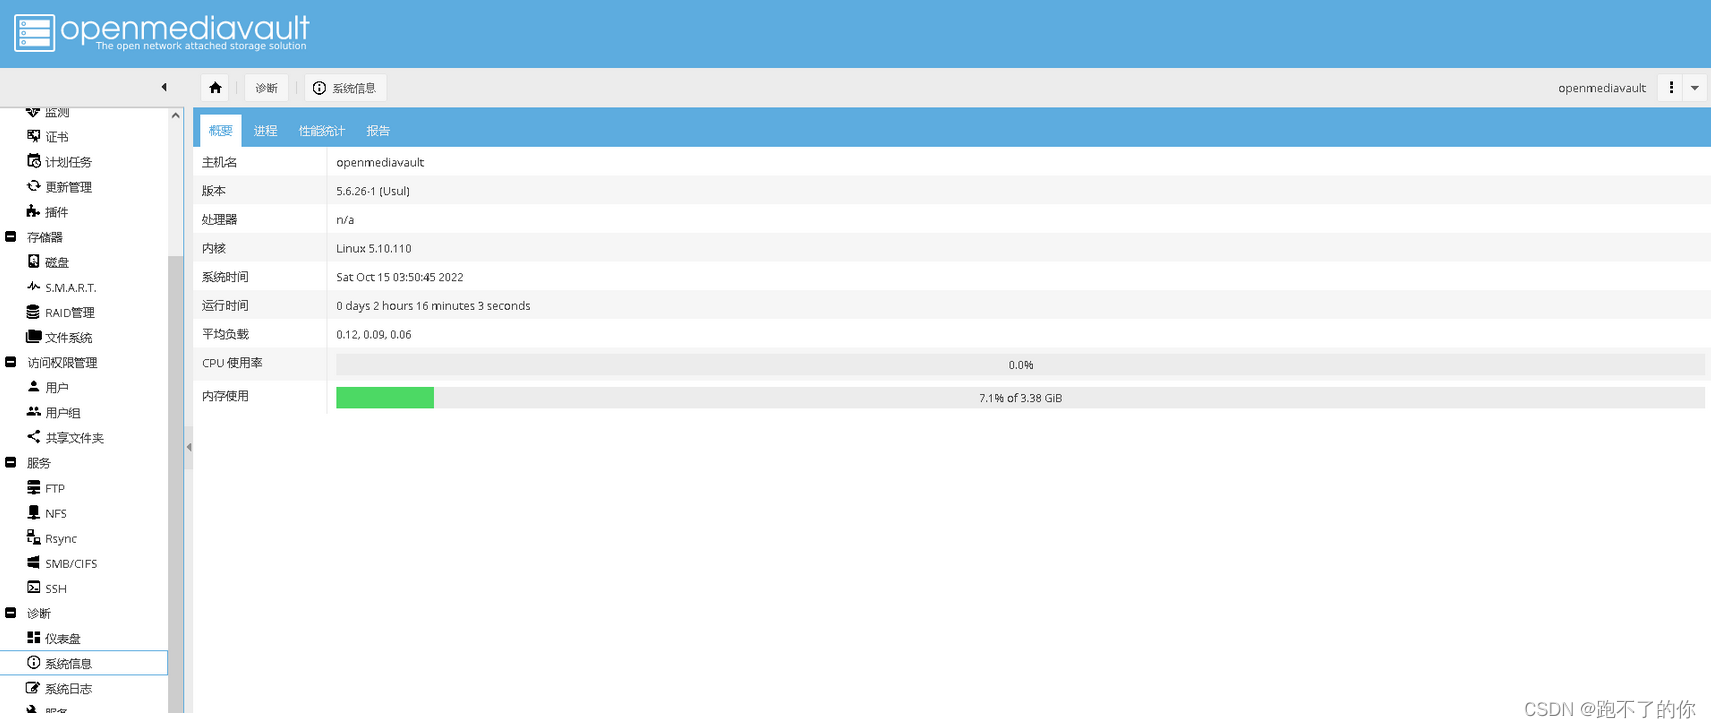Collapse the sidebar with left arrow icon
The height and width of the screenshot is (728, 1711).
click(x=164, y=87)
